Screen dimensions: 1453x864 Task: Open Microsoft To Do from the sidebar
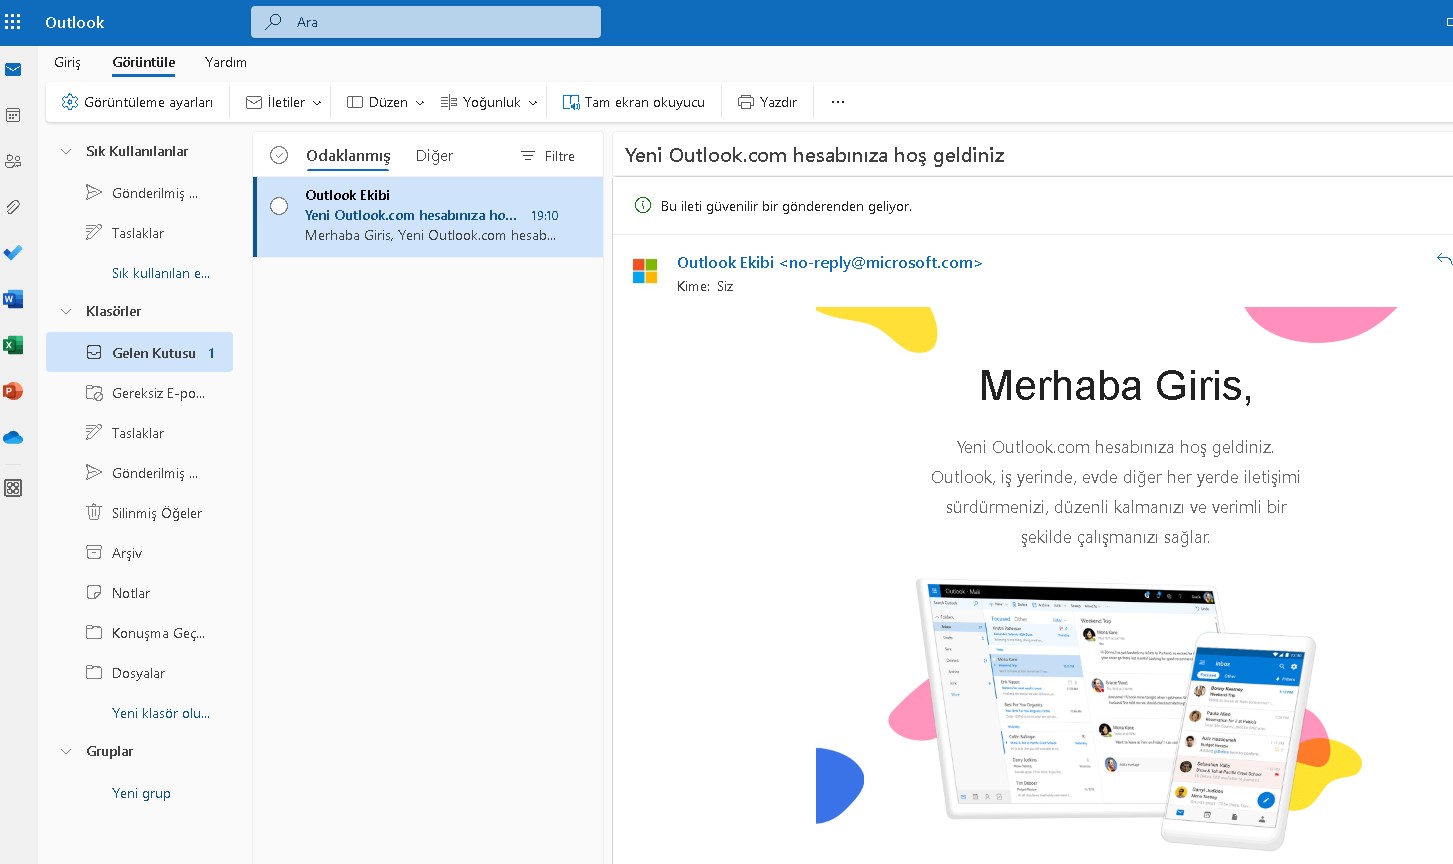[x=13, y=253]
